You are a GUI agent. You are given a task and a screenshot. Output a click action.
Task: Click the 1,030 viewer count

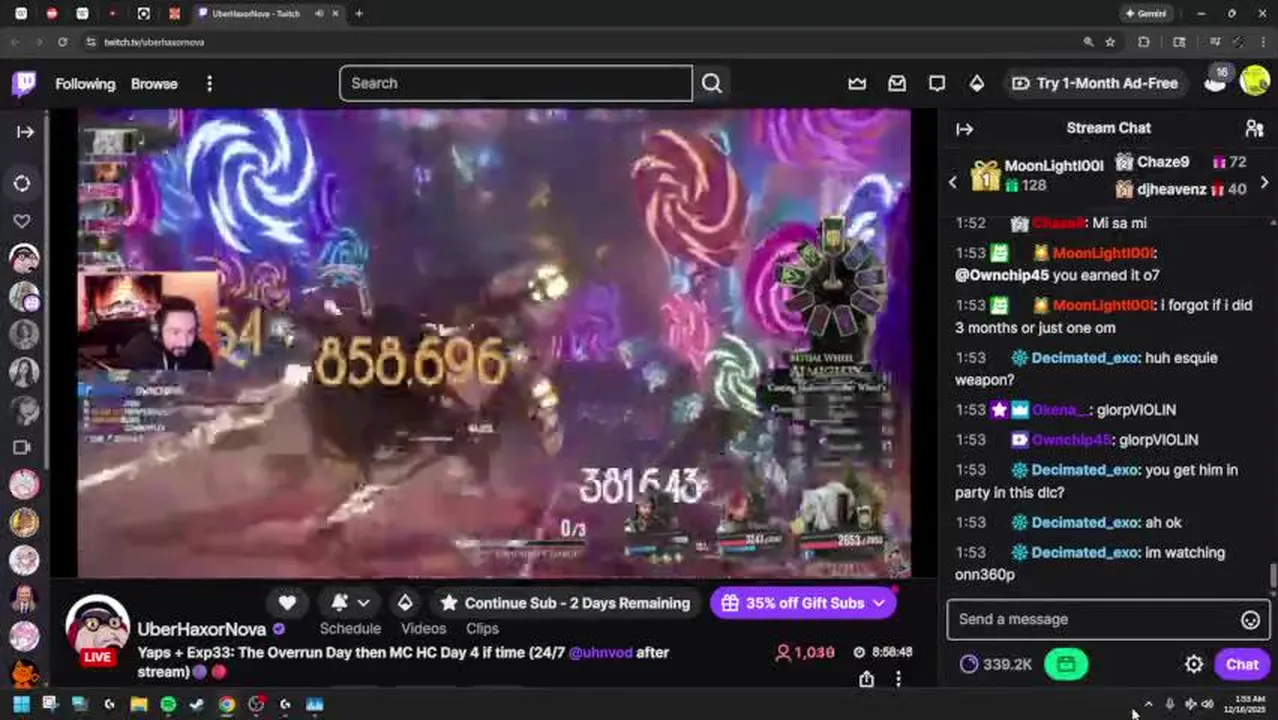coord(805,652)
